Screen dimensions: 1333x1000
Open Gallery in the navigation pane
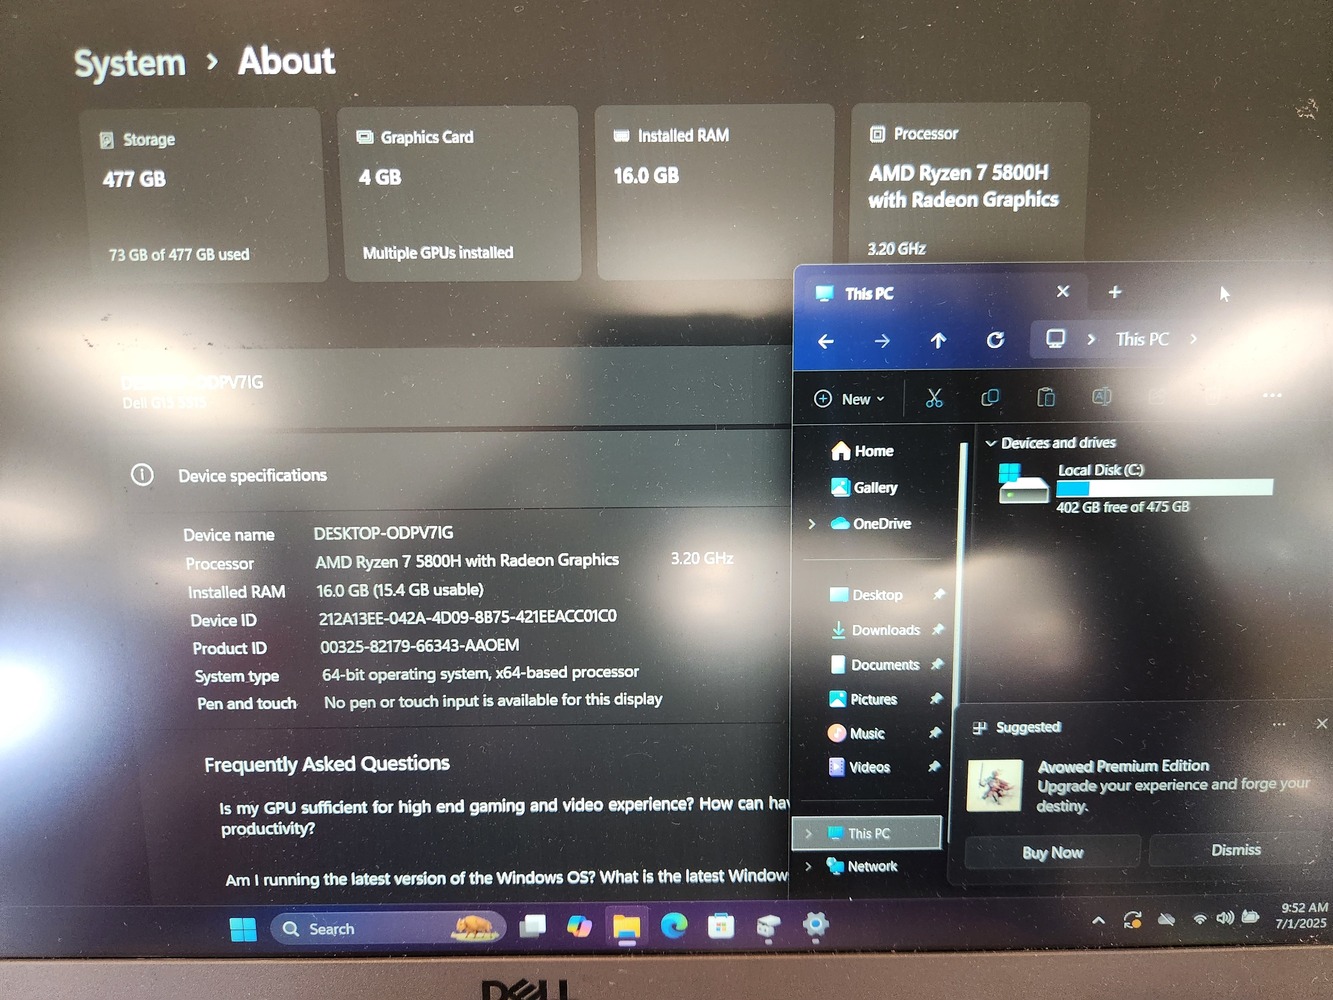click(x=864, y=487)
